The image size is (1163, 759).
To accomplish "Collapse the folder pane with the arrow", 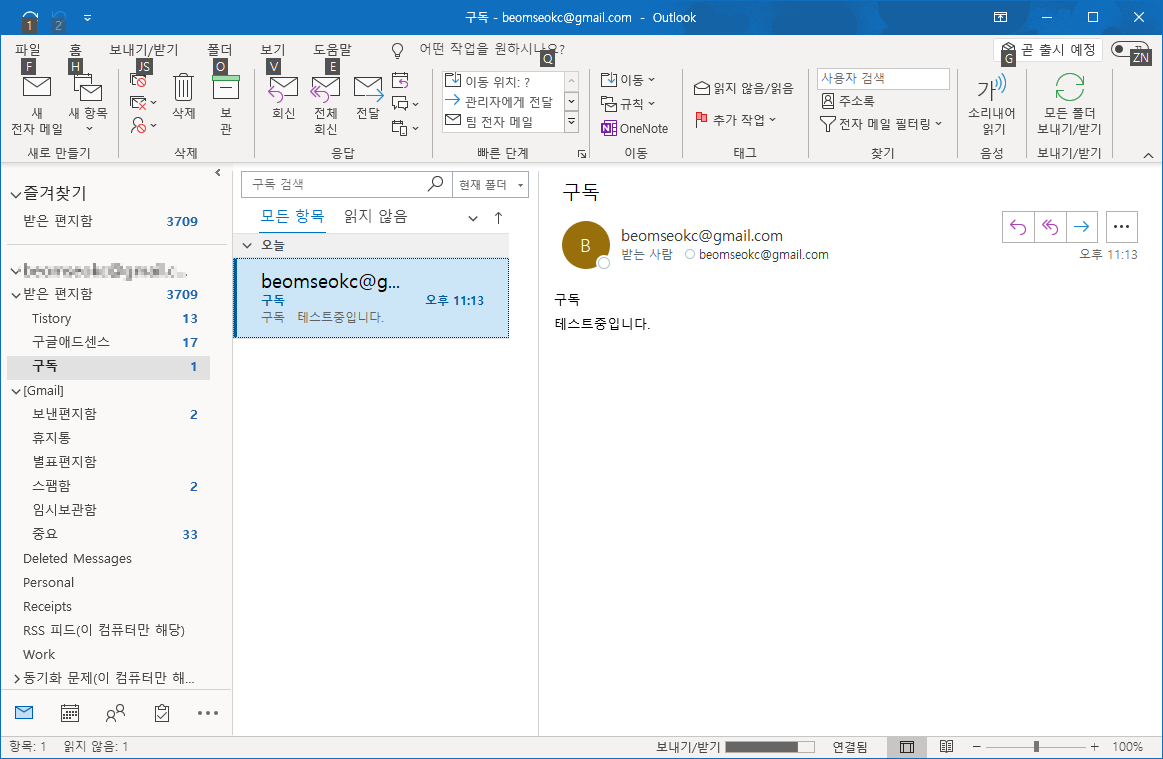I will [217, 173].
